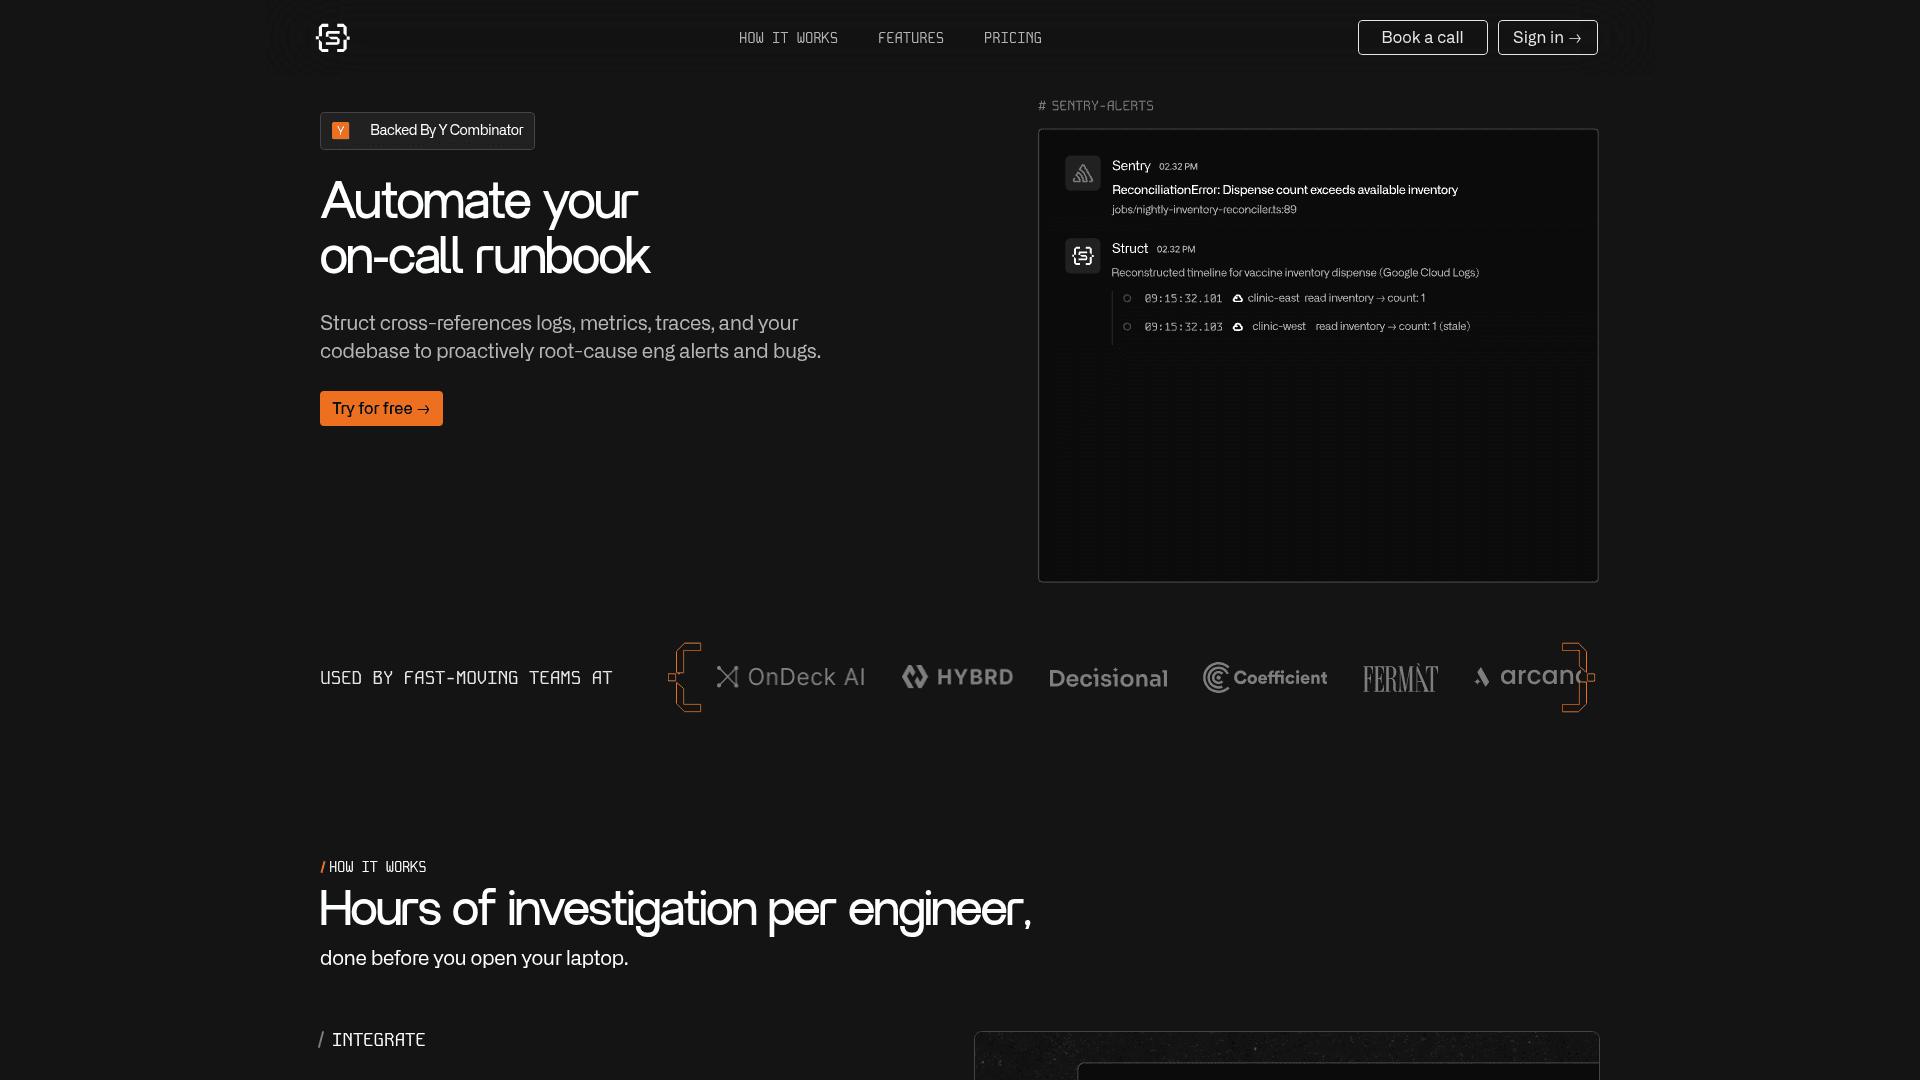Click the FERMAT logo

[x=1400, y=678]
